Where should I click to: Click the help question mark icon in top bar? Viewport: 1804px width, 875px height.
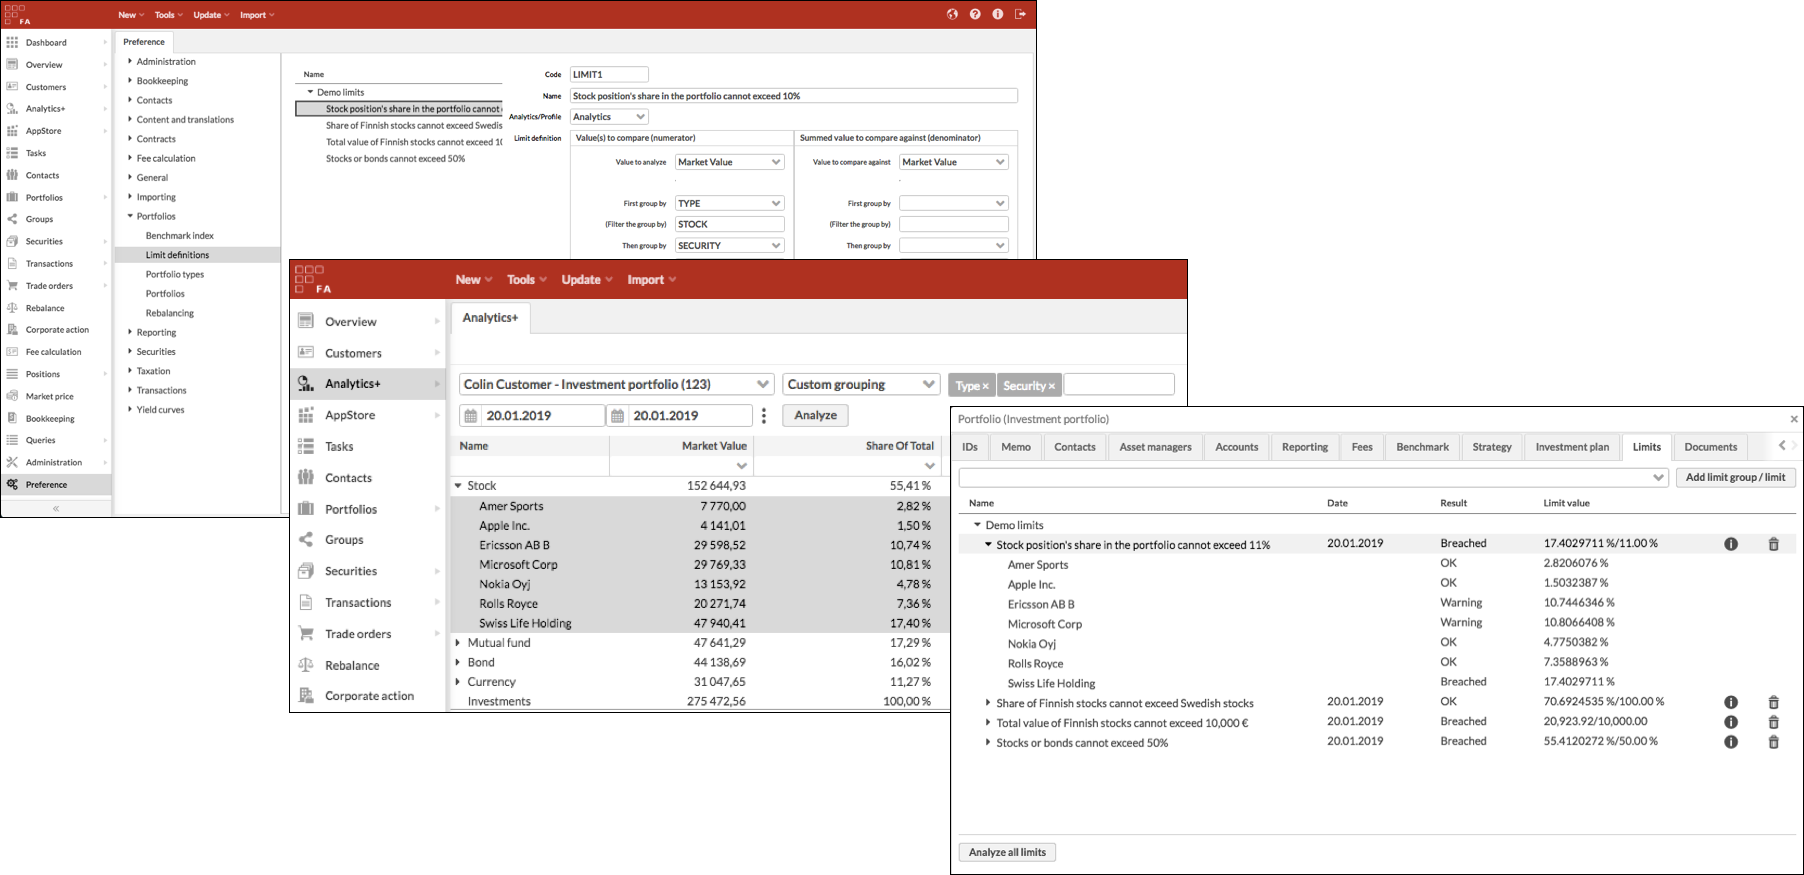point(975,14)
